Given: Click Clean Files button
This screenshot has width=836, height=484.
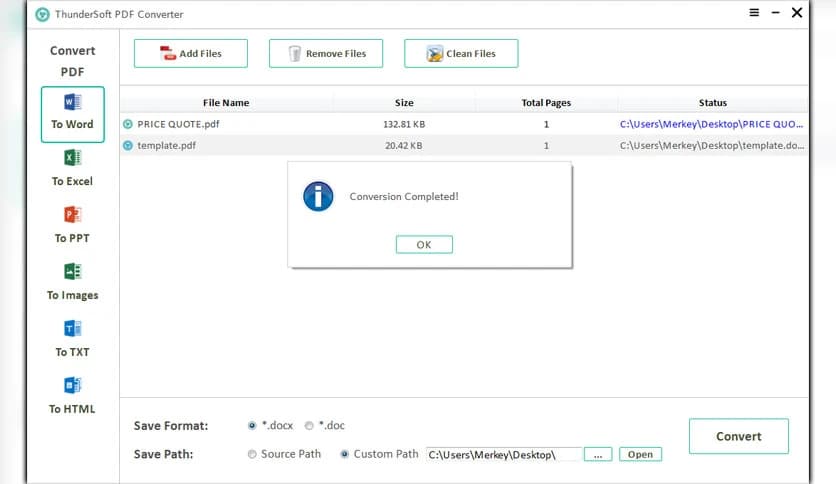Looking at the screenshot, I should point(461,53).
